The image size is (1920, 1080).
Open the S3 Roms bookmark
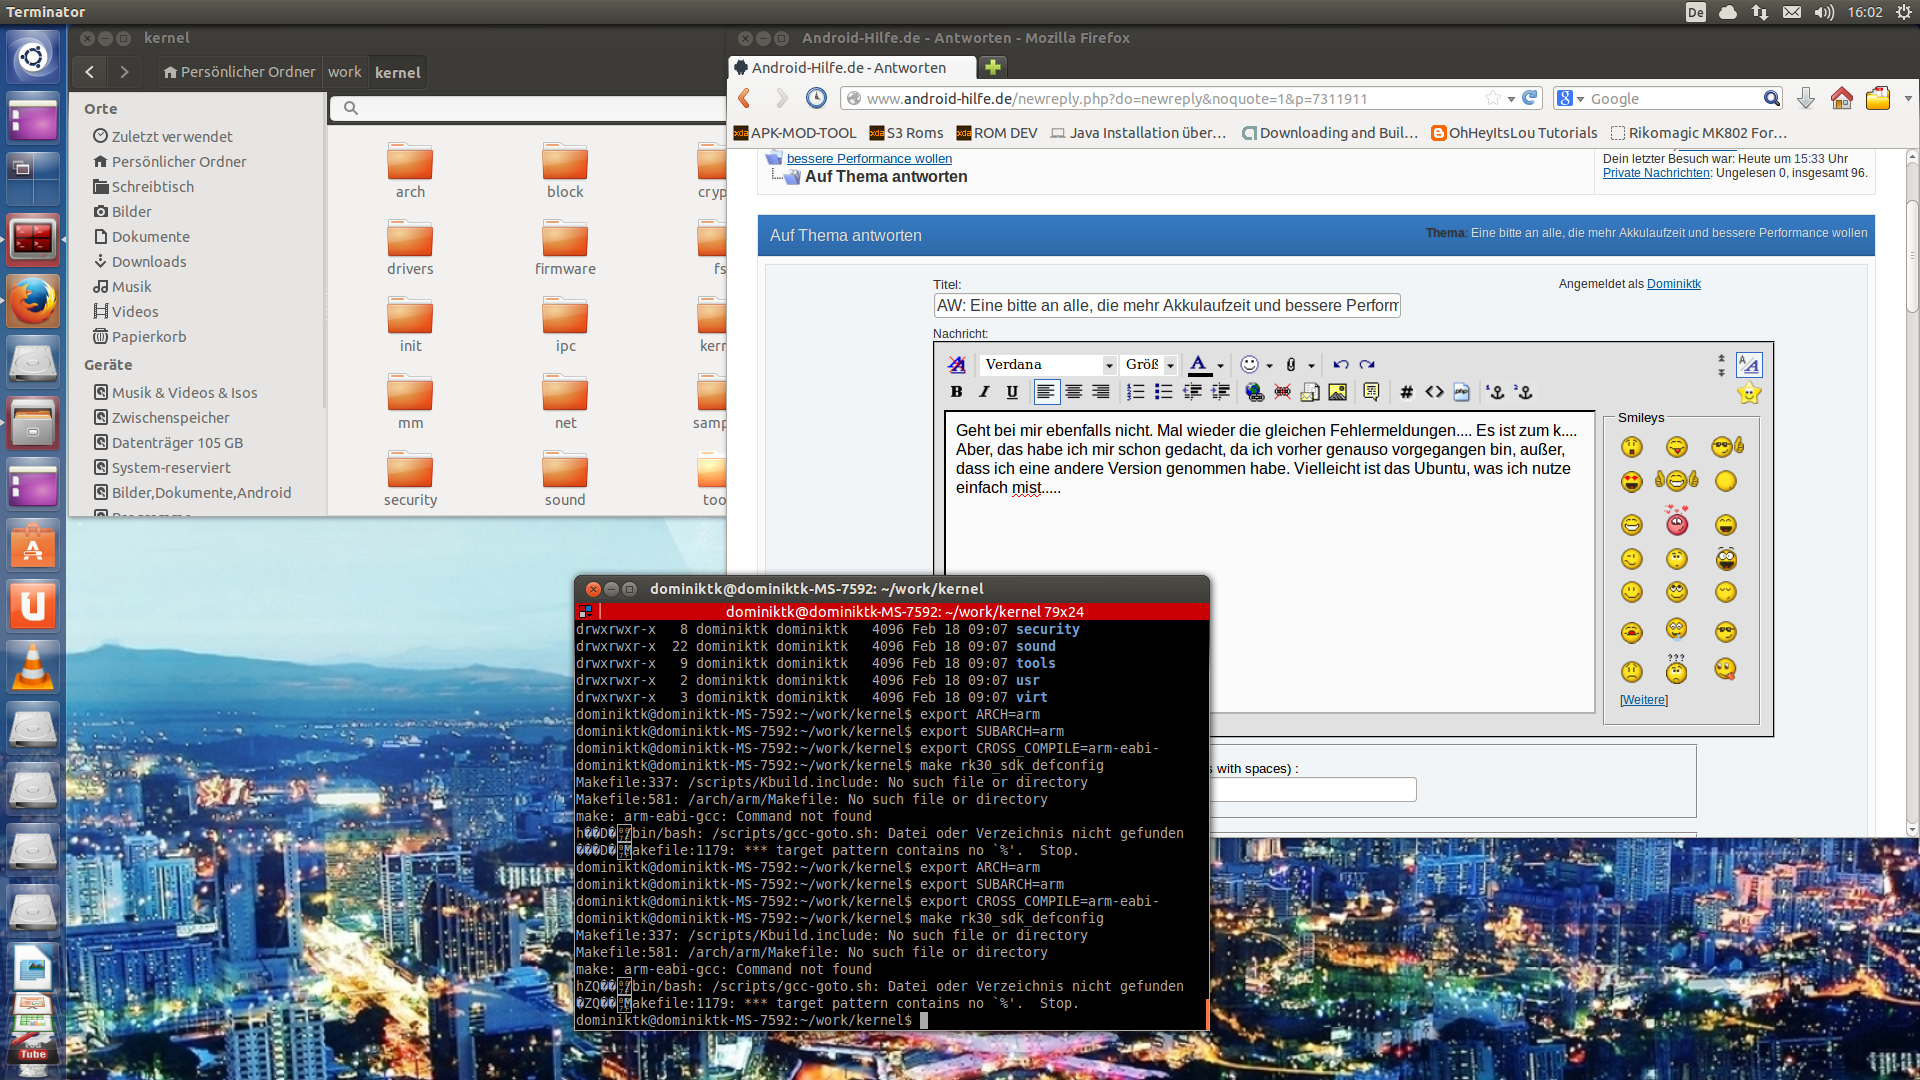coord(906,133)
